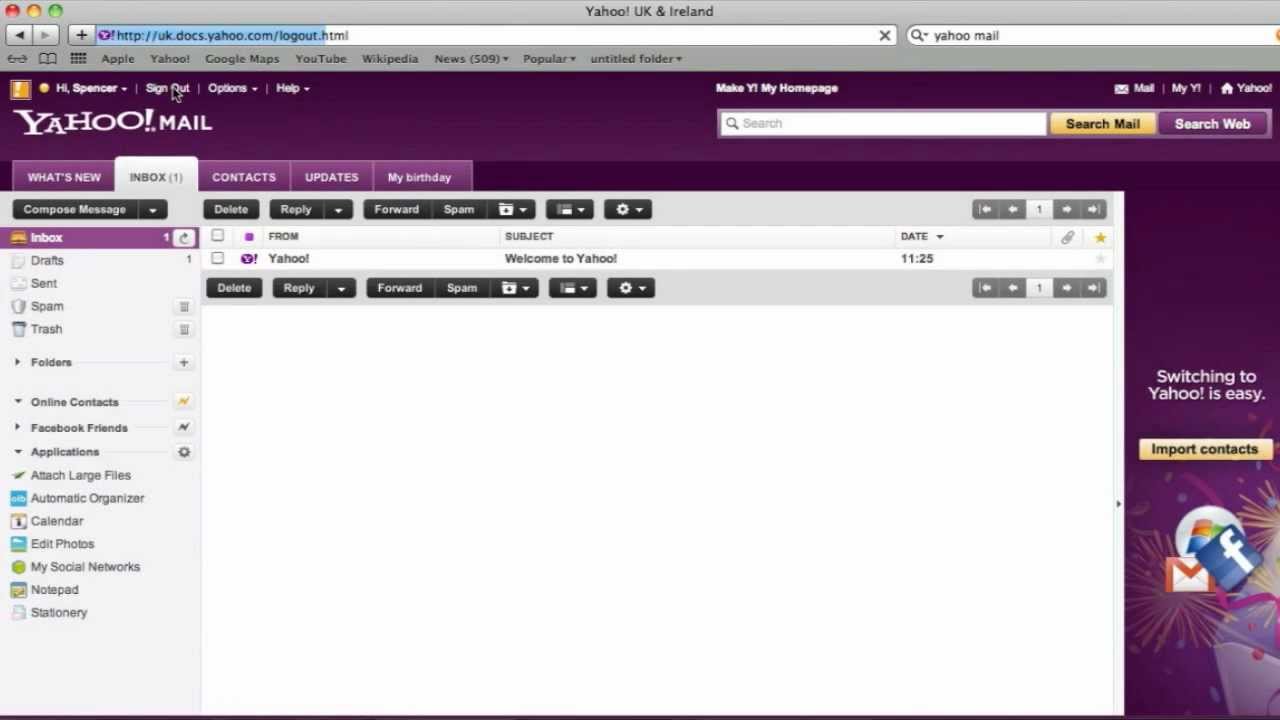Go to next page in top pager
1280x720 pixels.
1066,209
